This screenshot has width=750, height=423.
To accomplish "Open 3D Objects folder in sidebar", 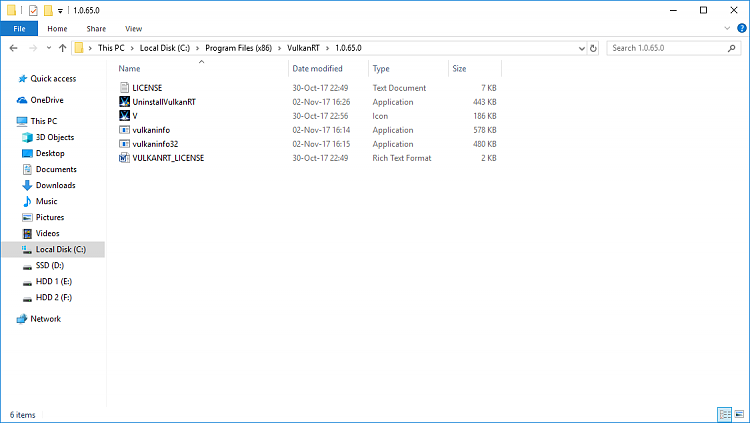I will pos(55,137).
